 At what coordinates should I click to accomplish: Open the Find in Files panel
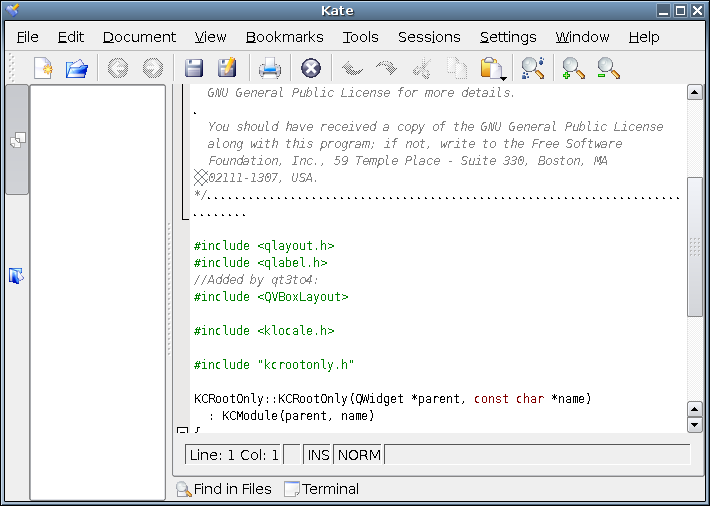[x=224, y=489]
